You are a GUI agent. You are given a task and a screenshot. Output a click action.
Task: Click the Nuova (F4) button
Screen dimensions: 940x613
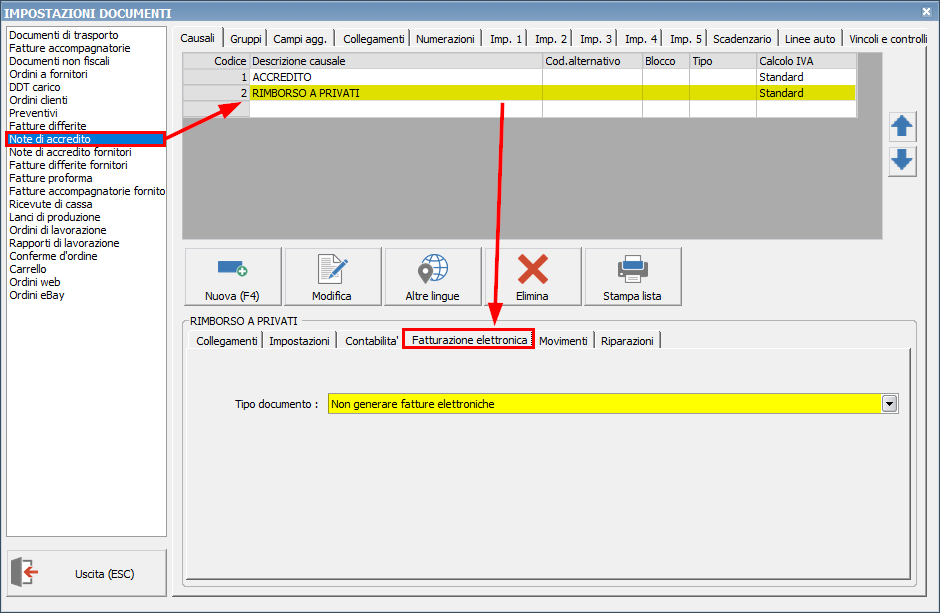pyautogui.click(x=233, y=277)
